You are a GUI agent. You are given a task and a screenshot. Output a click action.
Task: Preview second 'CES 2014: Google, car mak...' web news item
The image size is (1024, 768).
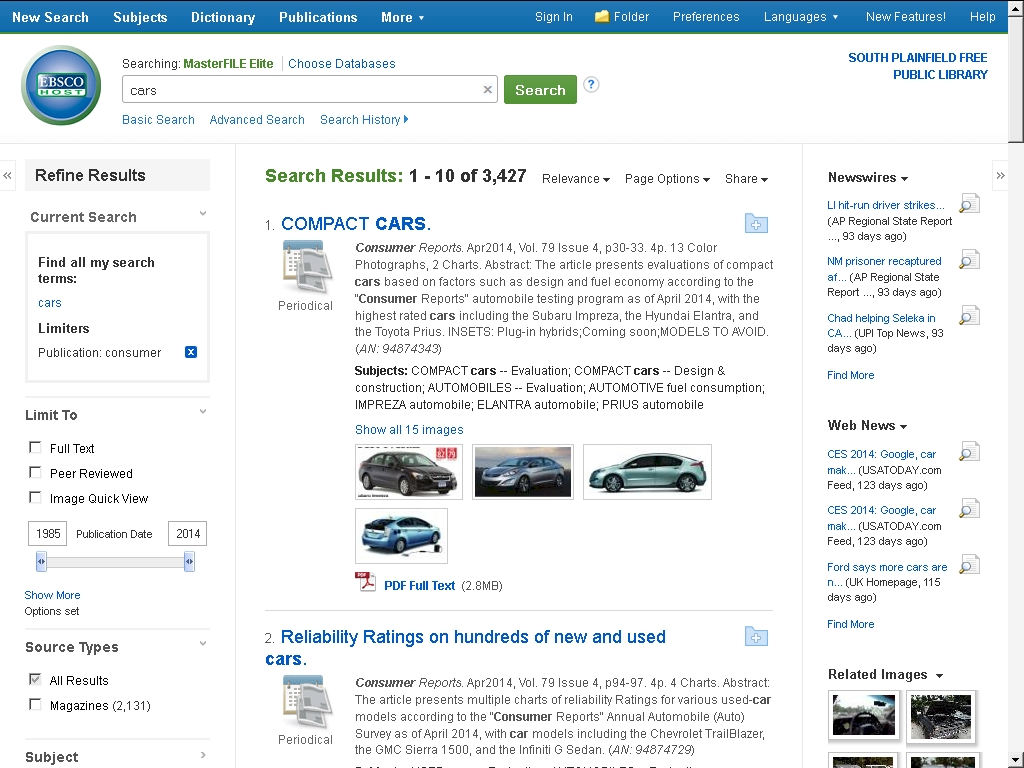[x=969, y=509]
